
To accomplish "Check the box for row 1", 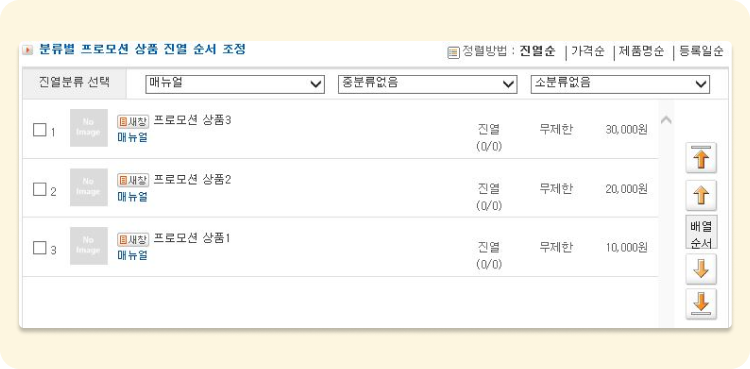I will pyautogui.click(x=39, y=130).
